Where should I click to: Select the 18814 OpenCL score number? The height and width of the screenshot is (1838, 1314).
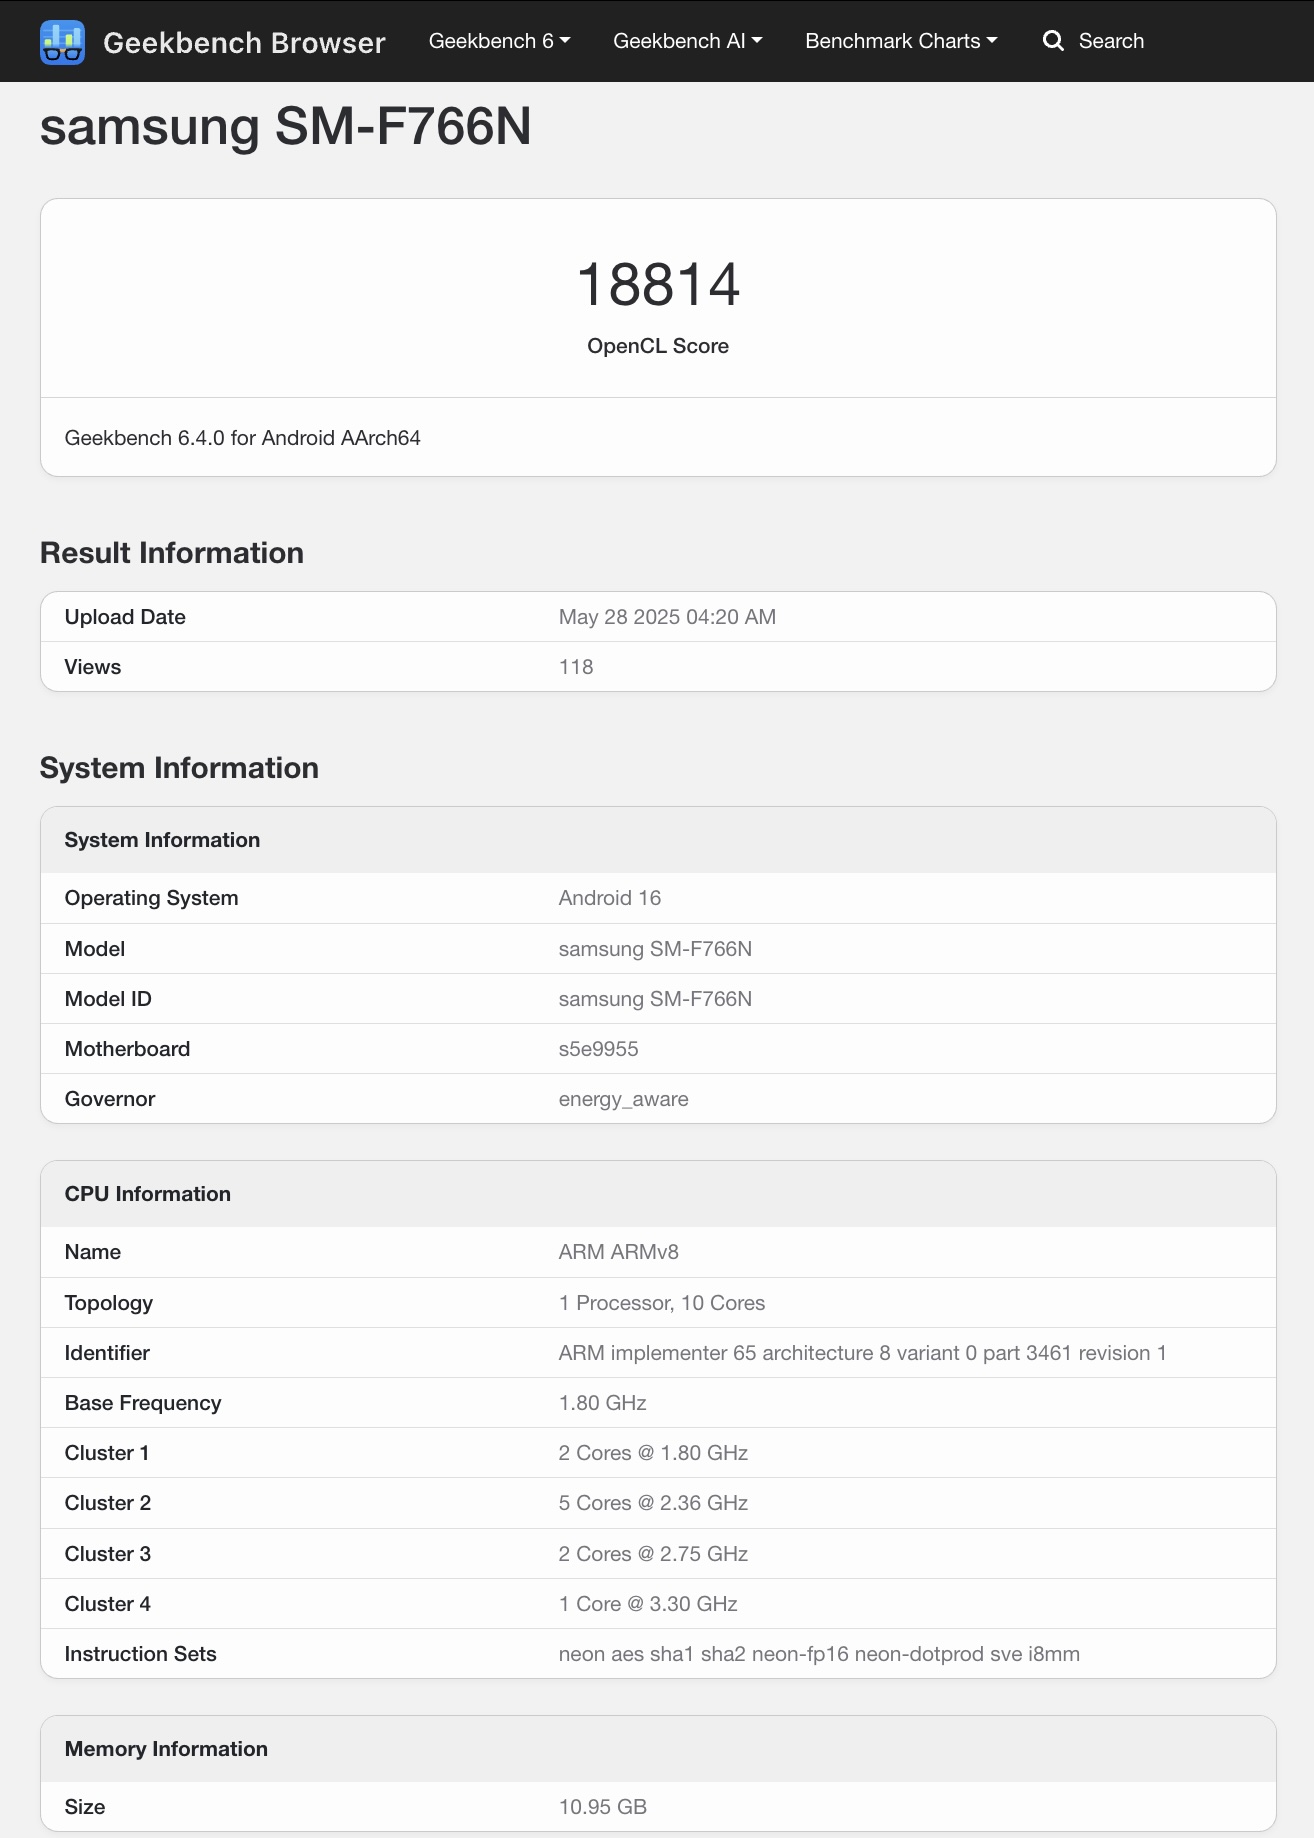pos(658,284)
